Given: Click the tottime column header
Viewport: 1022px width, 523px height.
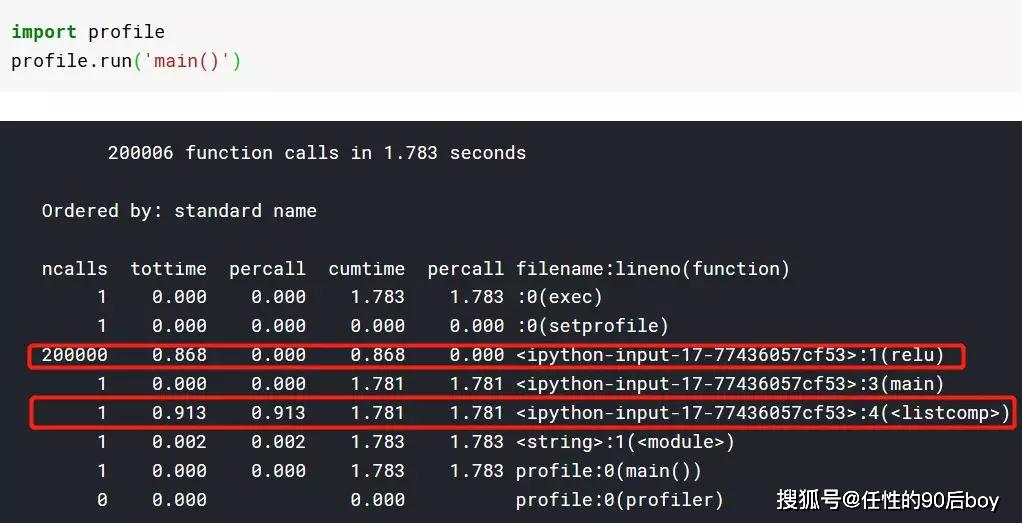Looking at the screenshot, I should coord(168,269).
